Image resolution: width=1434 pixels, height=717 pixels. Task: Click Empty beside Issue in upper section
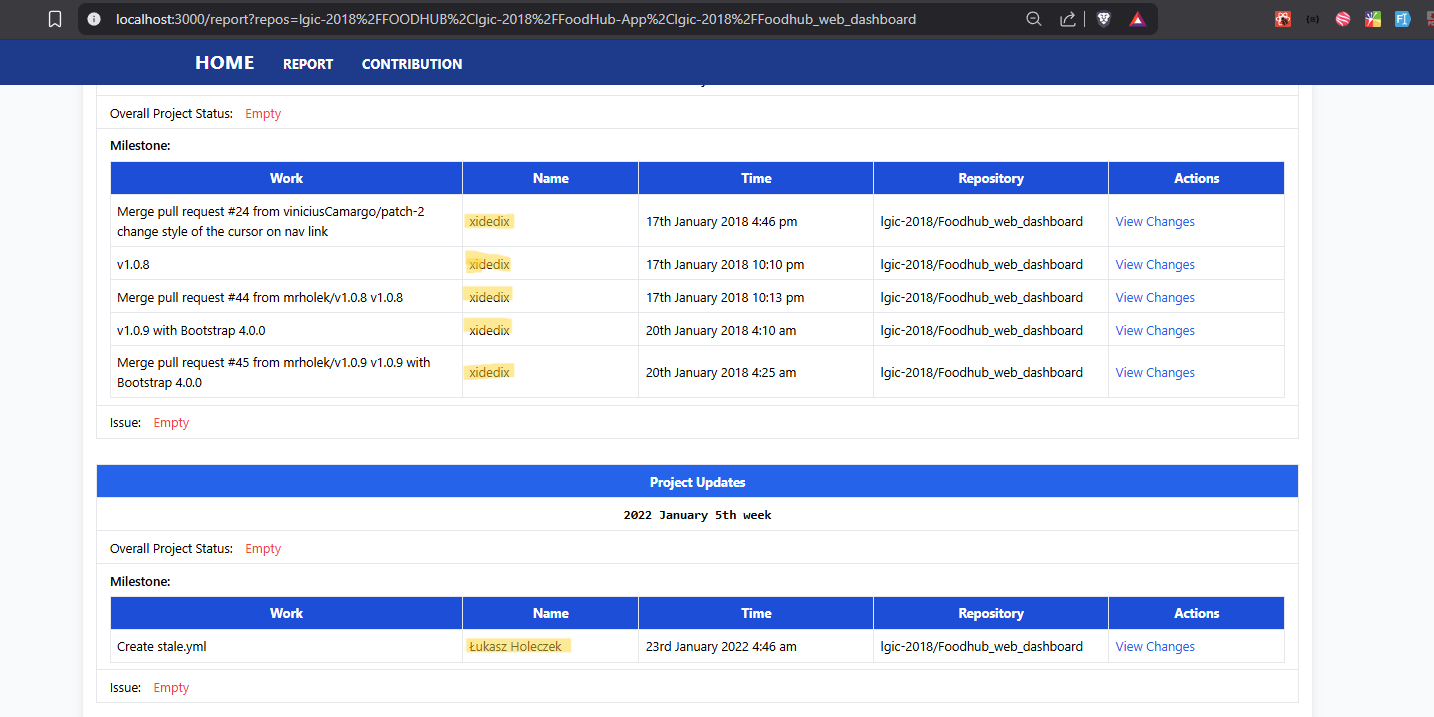coord(171,423)
